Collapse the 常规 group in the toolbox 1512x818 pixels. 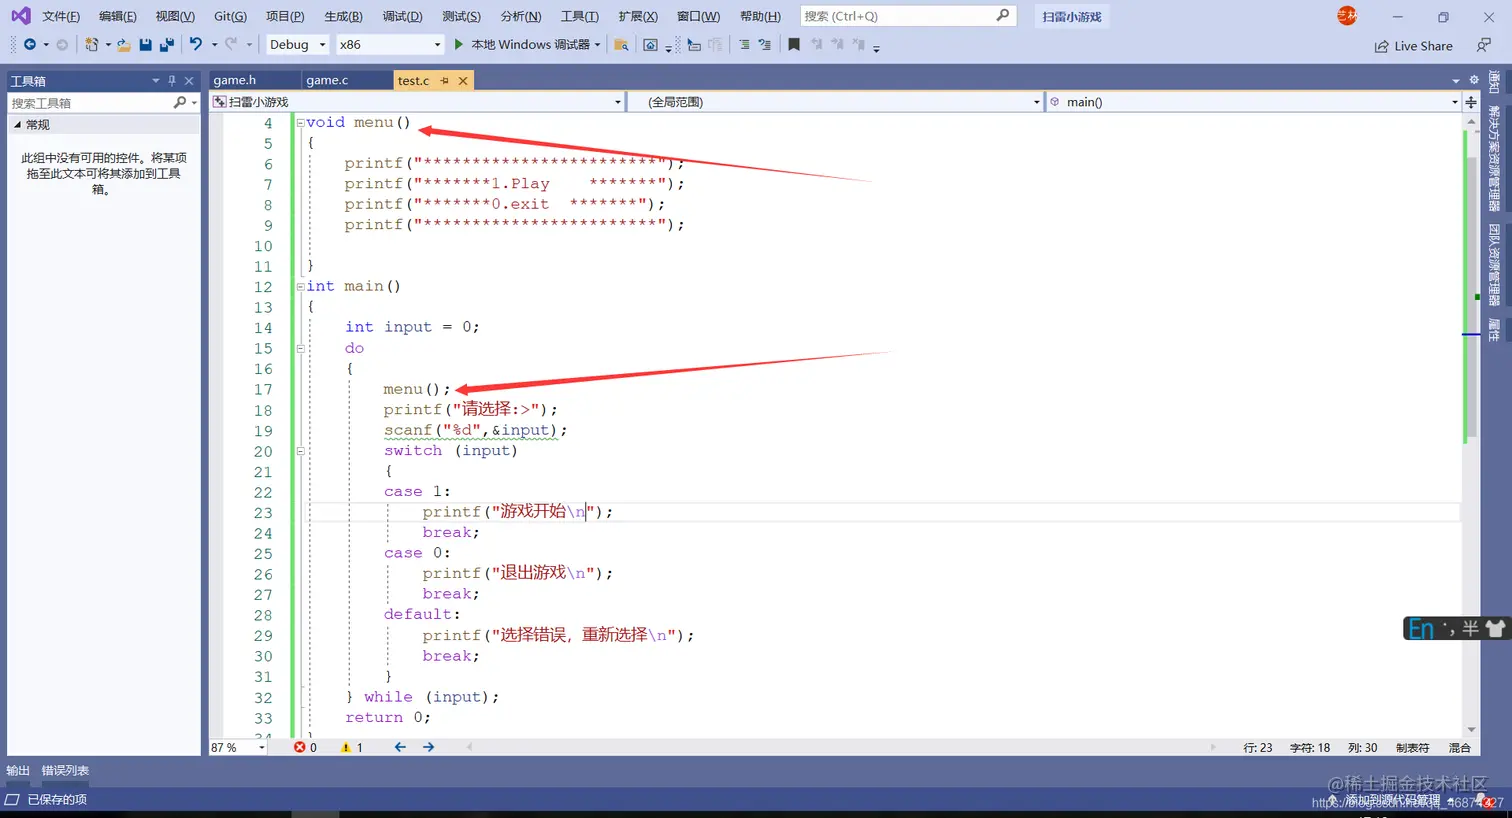[17, 125]
